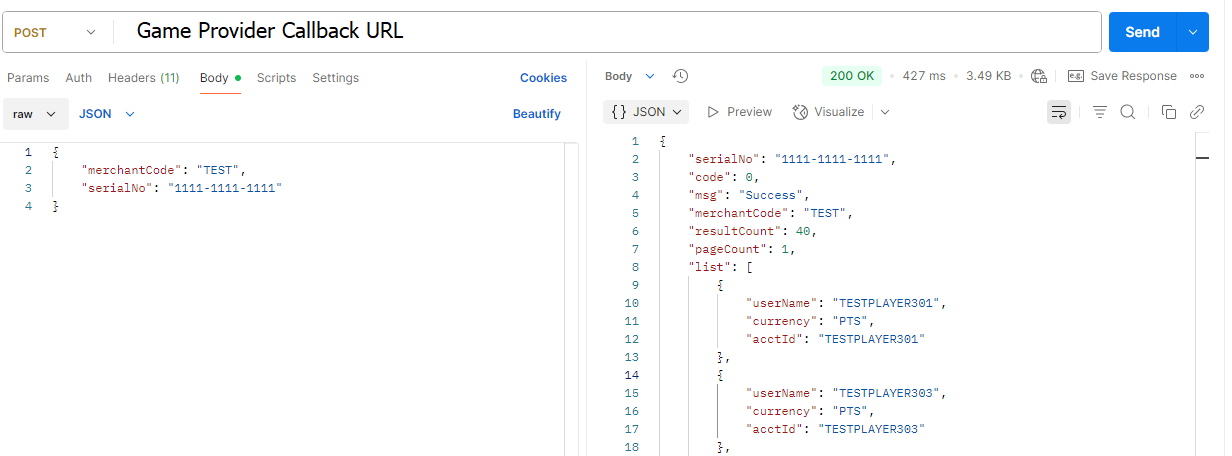Screen dimensions: 1232x456
Task: Click the Beautify link
Action: 536,114
